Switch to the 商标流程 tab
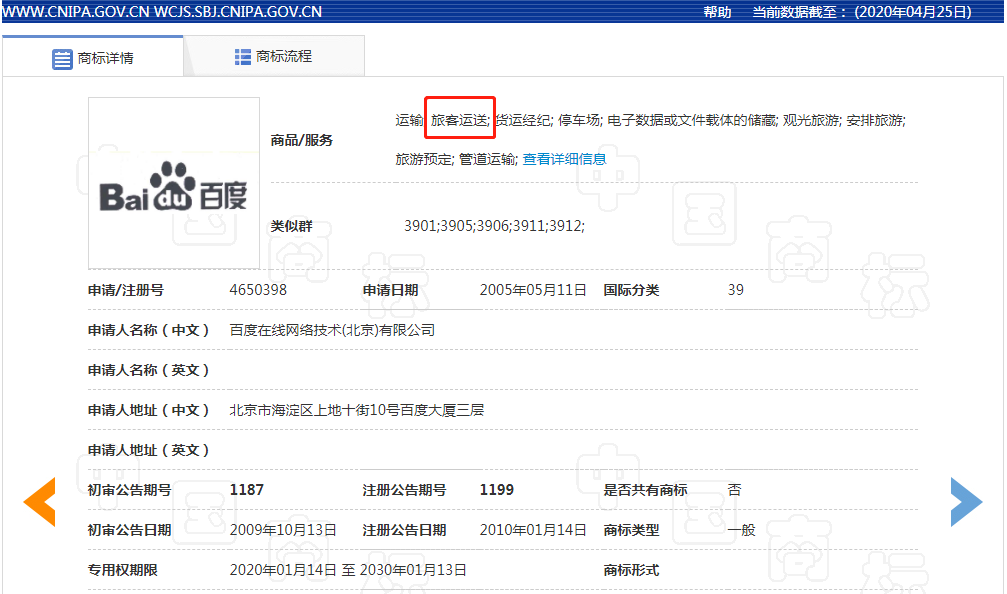The image size is (1007, 594). click(x=273, y=57)
